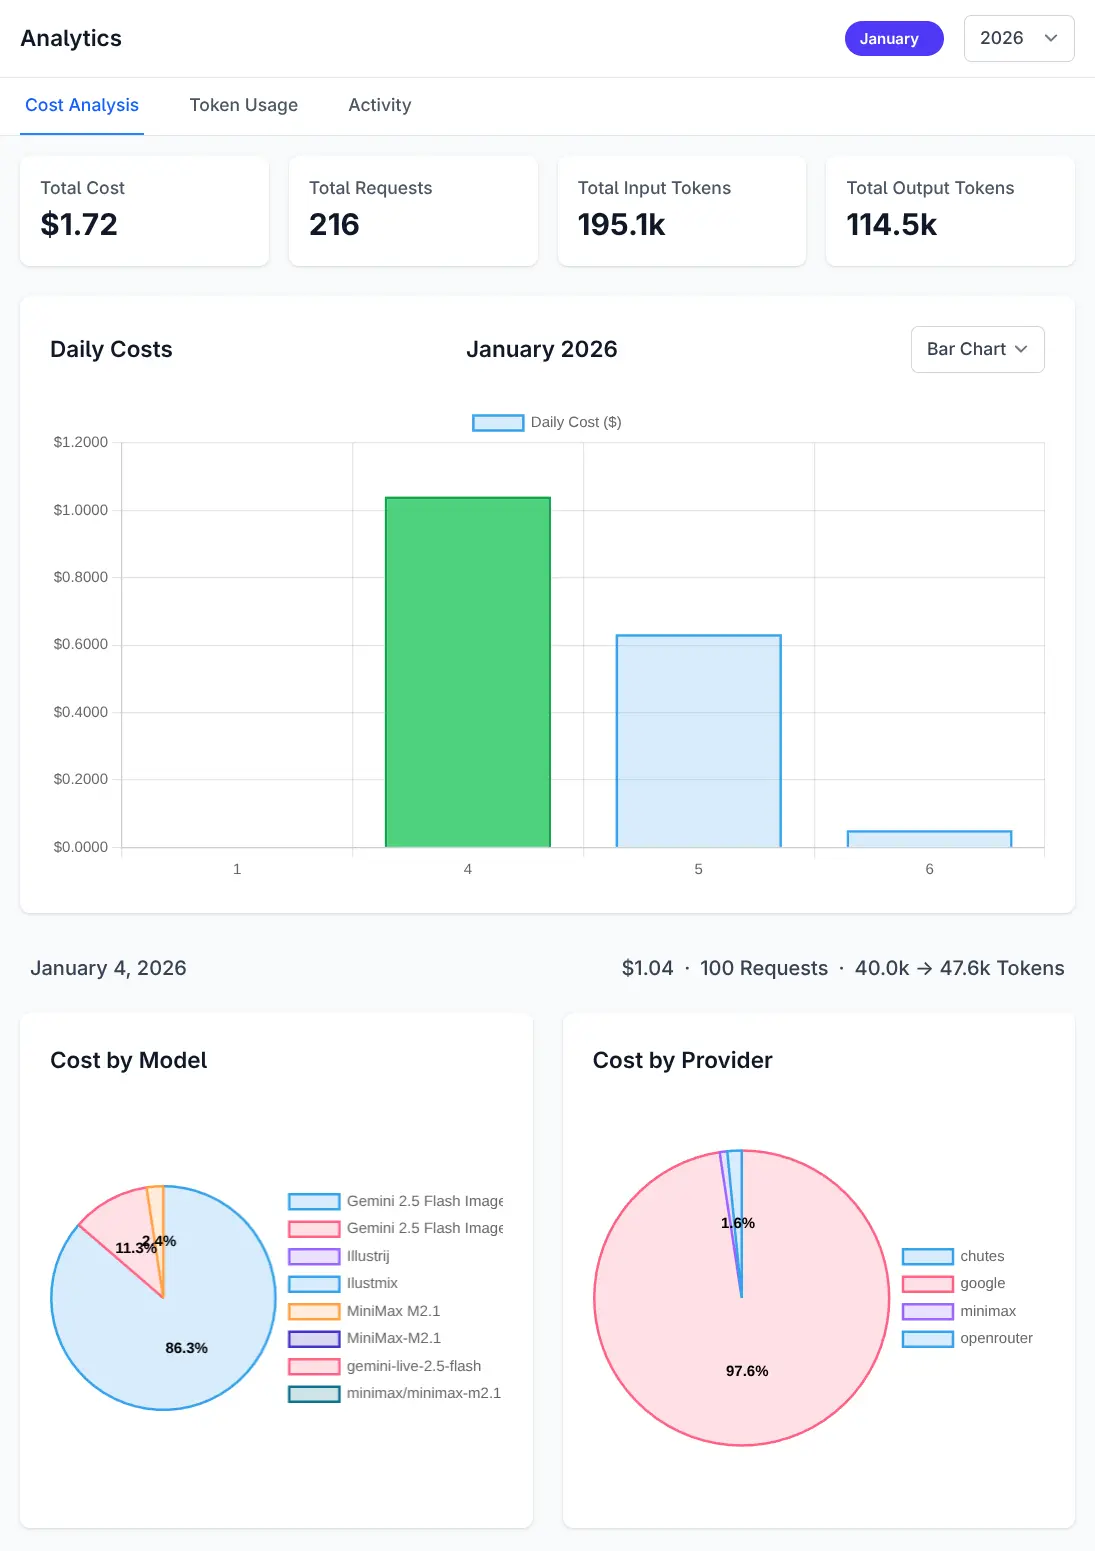Toggle the openrouter provider legend item
The image size is (1095, 1551).
[x=995, y=1338]
